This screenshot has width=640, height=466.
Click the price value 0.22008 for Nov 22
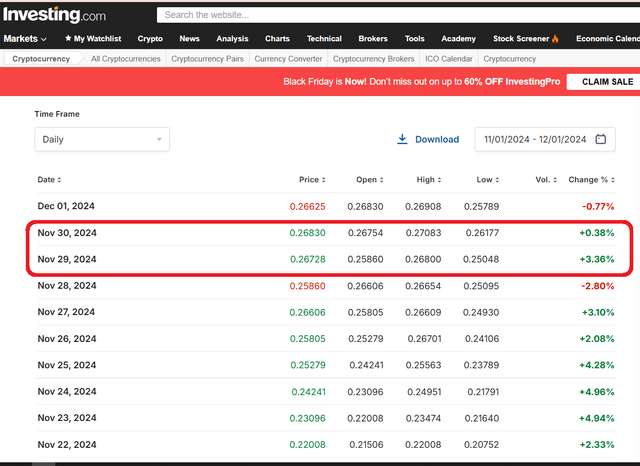pyautogui.click(x=307, y=445)
